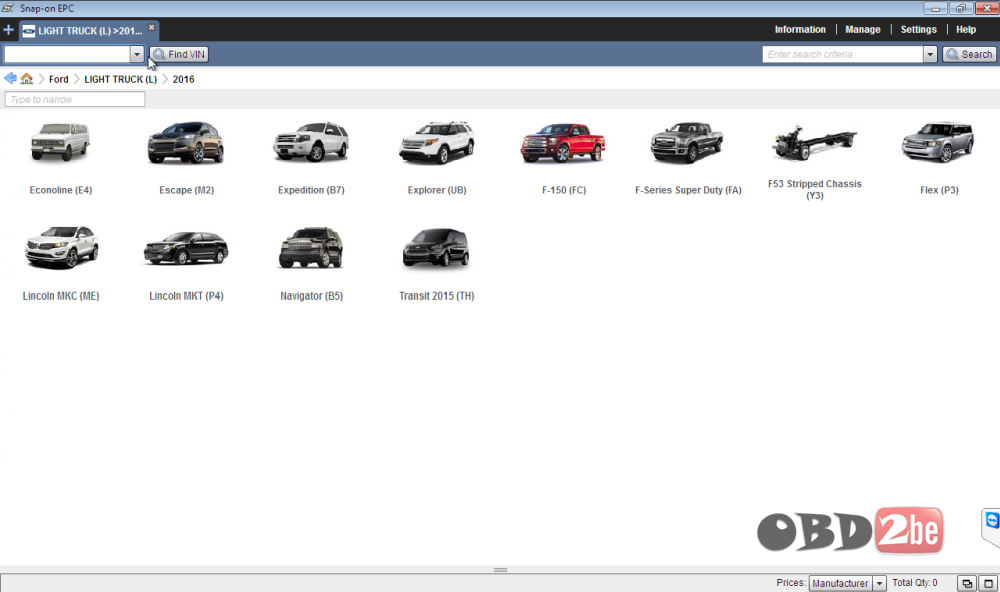Open the Help menu
This screenshot has height=592, width=1000.
click(x=966, y=29)
